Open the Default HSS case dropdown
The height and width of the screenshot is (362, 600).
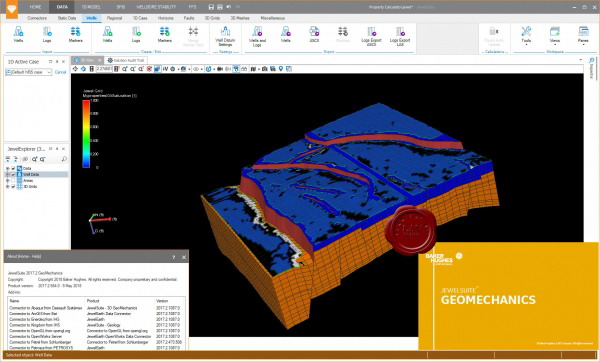pyautogui.click(x=49, y=72)
